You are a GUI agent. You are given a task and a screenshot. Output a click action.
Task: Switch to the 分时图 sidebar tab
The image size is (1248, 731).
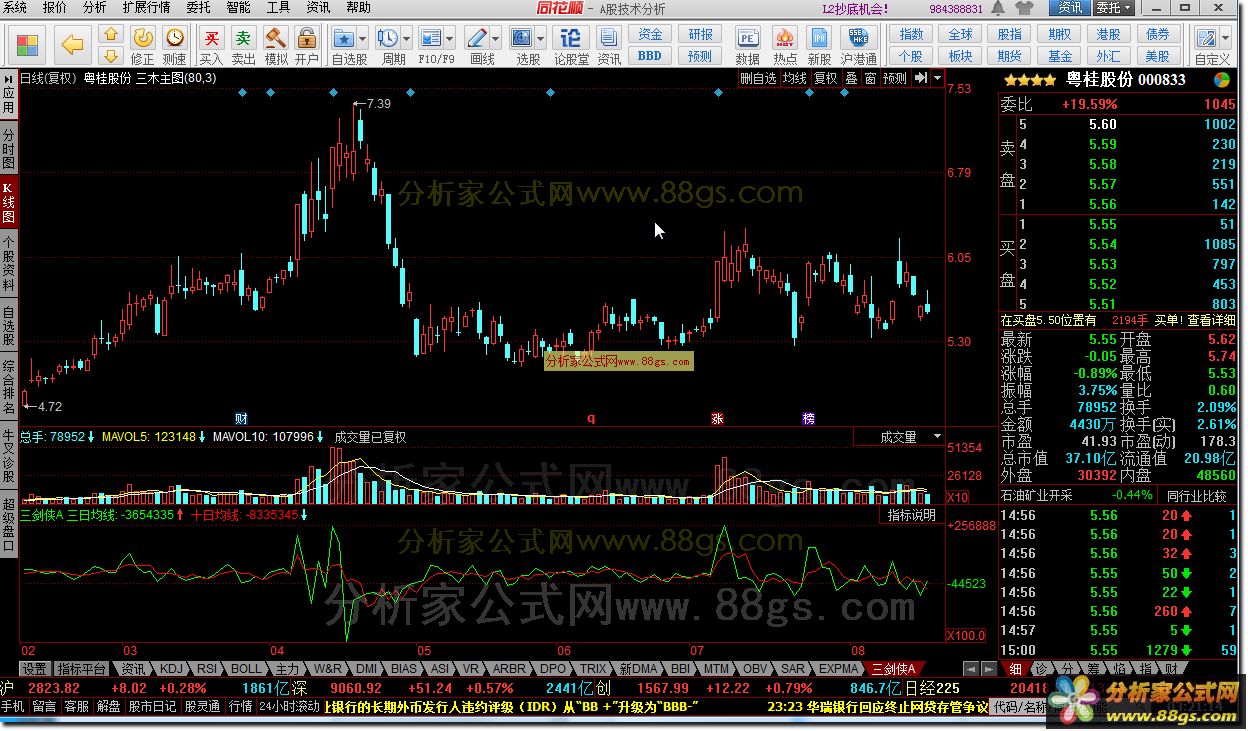click(9, 149)
